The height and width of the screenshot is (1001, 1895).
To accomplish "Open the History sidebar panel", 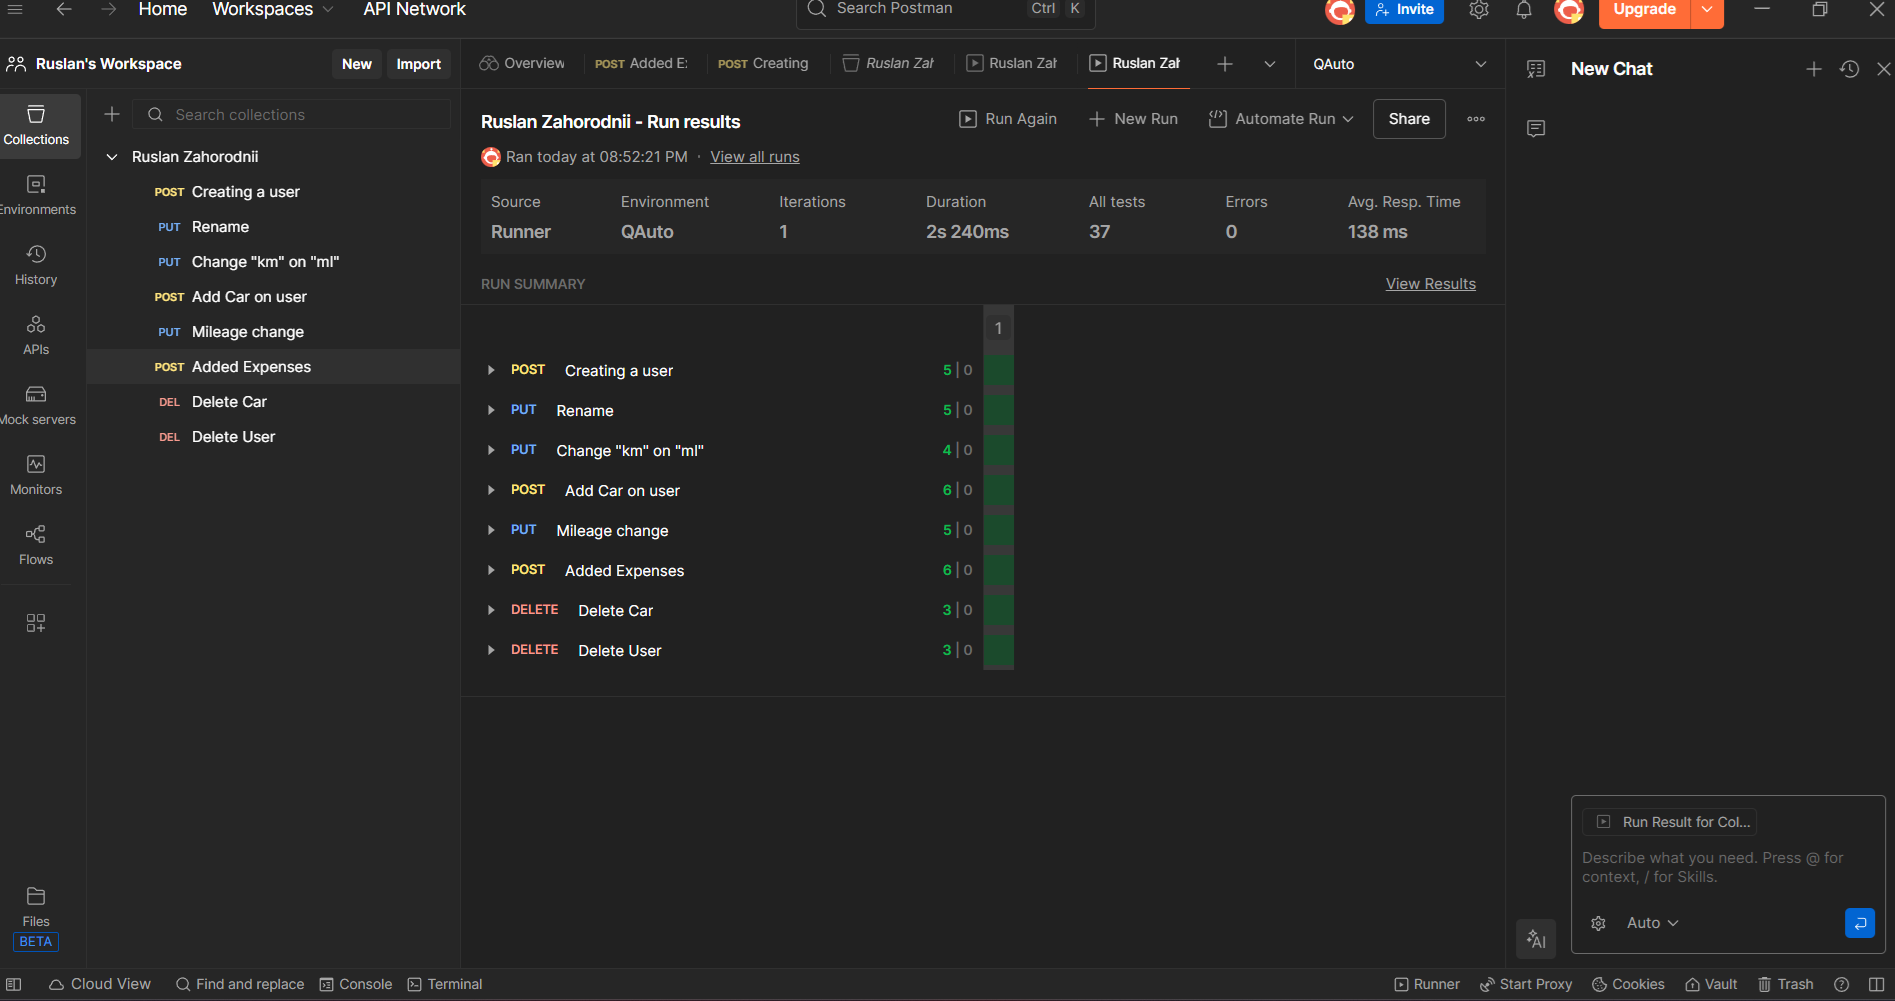I will [36, 265].
